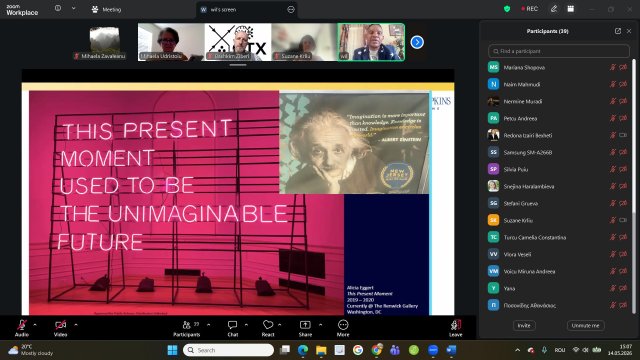Viewport: 640px width, 360px height.
Task: Click the green encryption shield icon
Action: click(x=507, y=9)
